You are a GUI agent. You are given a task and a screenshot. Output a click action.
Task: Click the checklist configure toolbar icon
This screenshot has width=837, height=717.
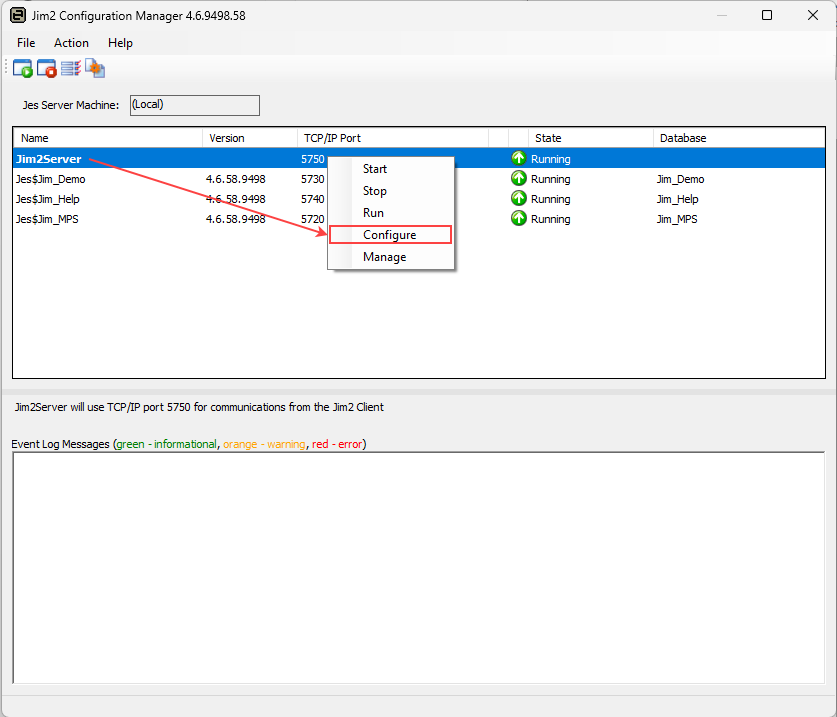click(x=71, y=69)
